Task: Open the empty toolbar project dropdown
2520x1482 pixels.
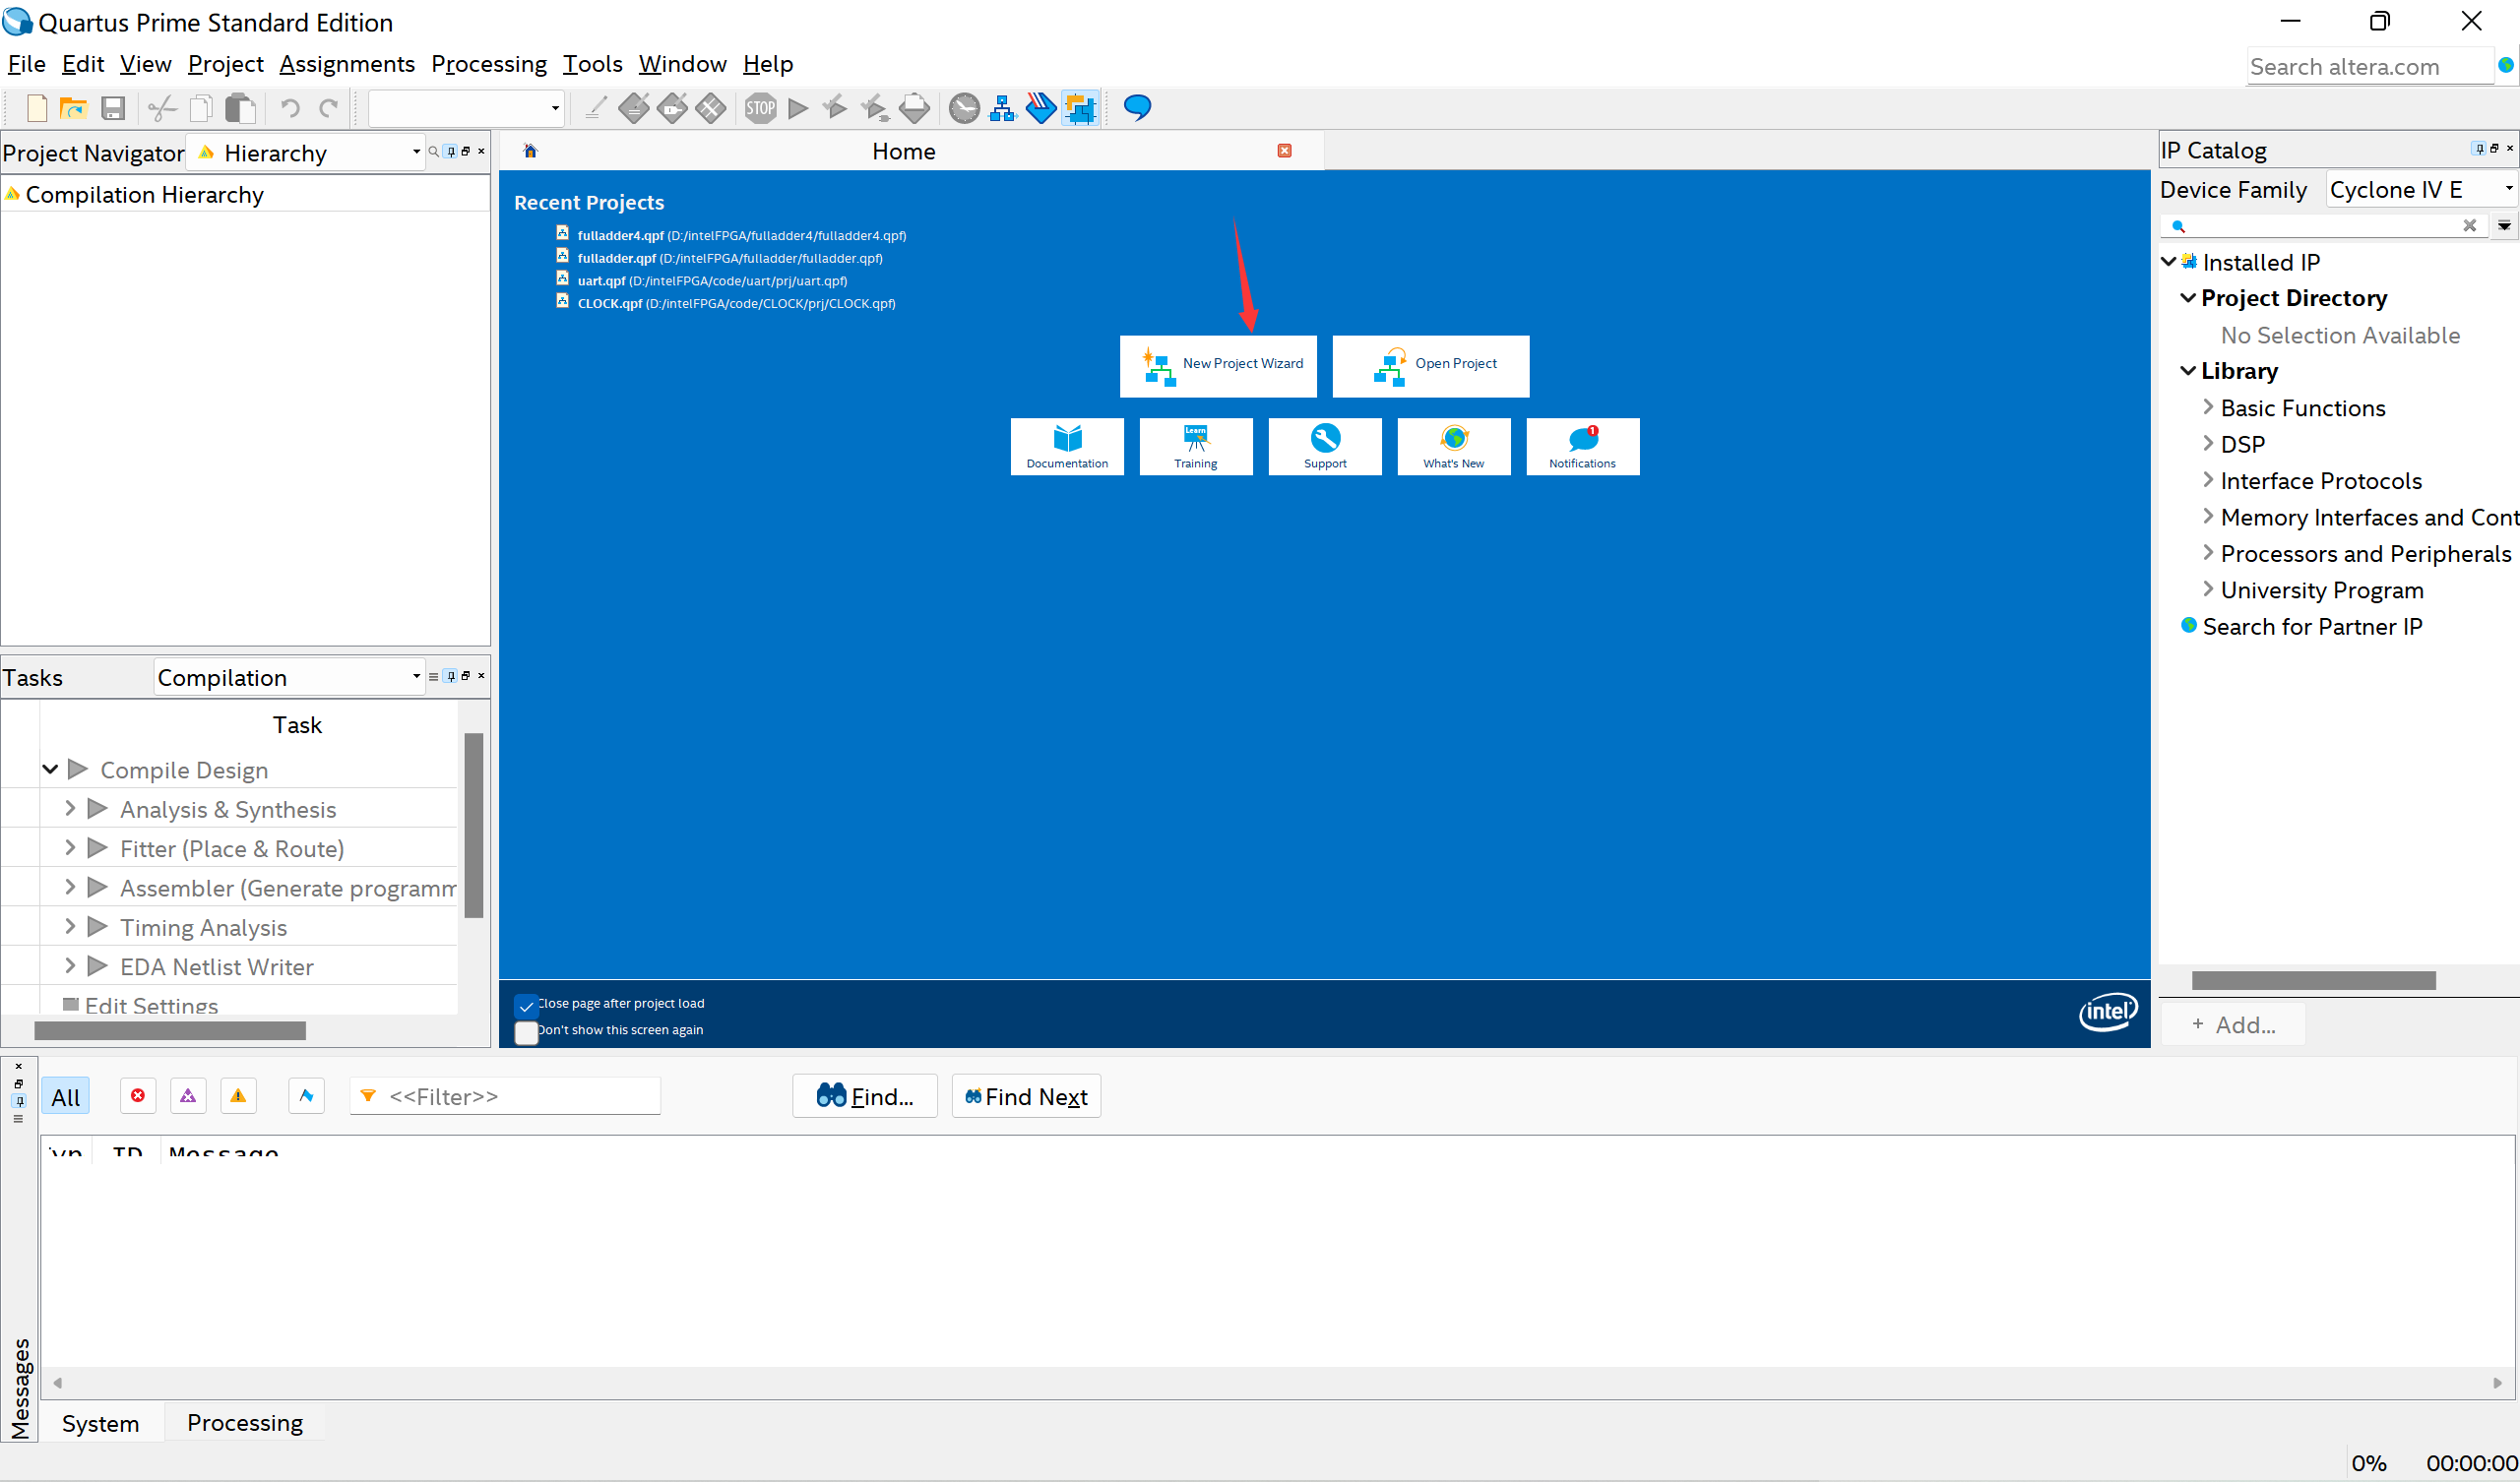Action: pyautogui.click(x=466, y=108)
